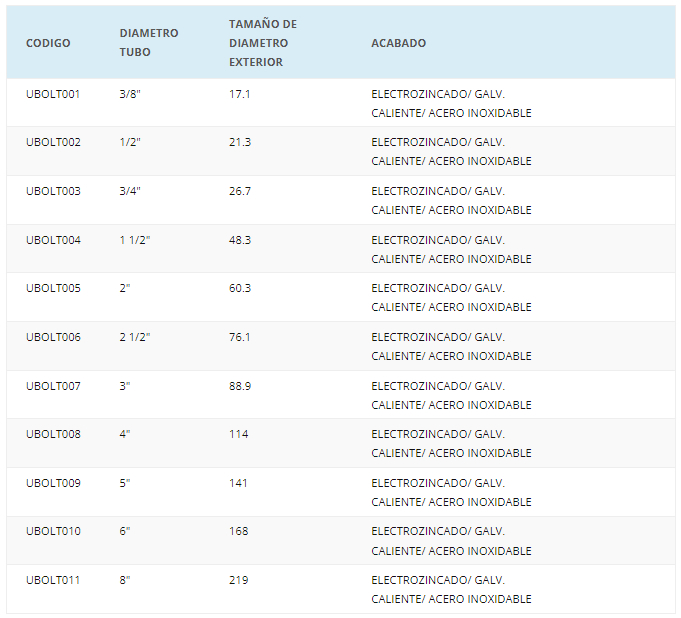Select the UBOLT011 code cell
Image resolution: width=681 pixels, height=618 pixels.
click(x=53, y=580)
